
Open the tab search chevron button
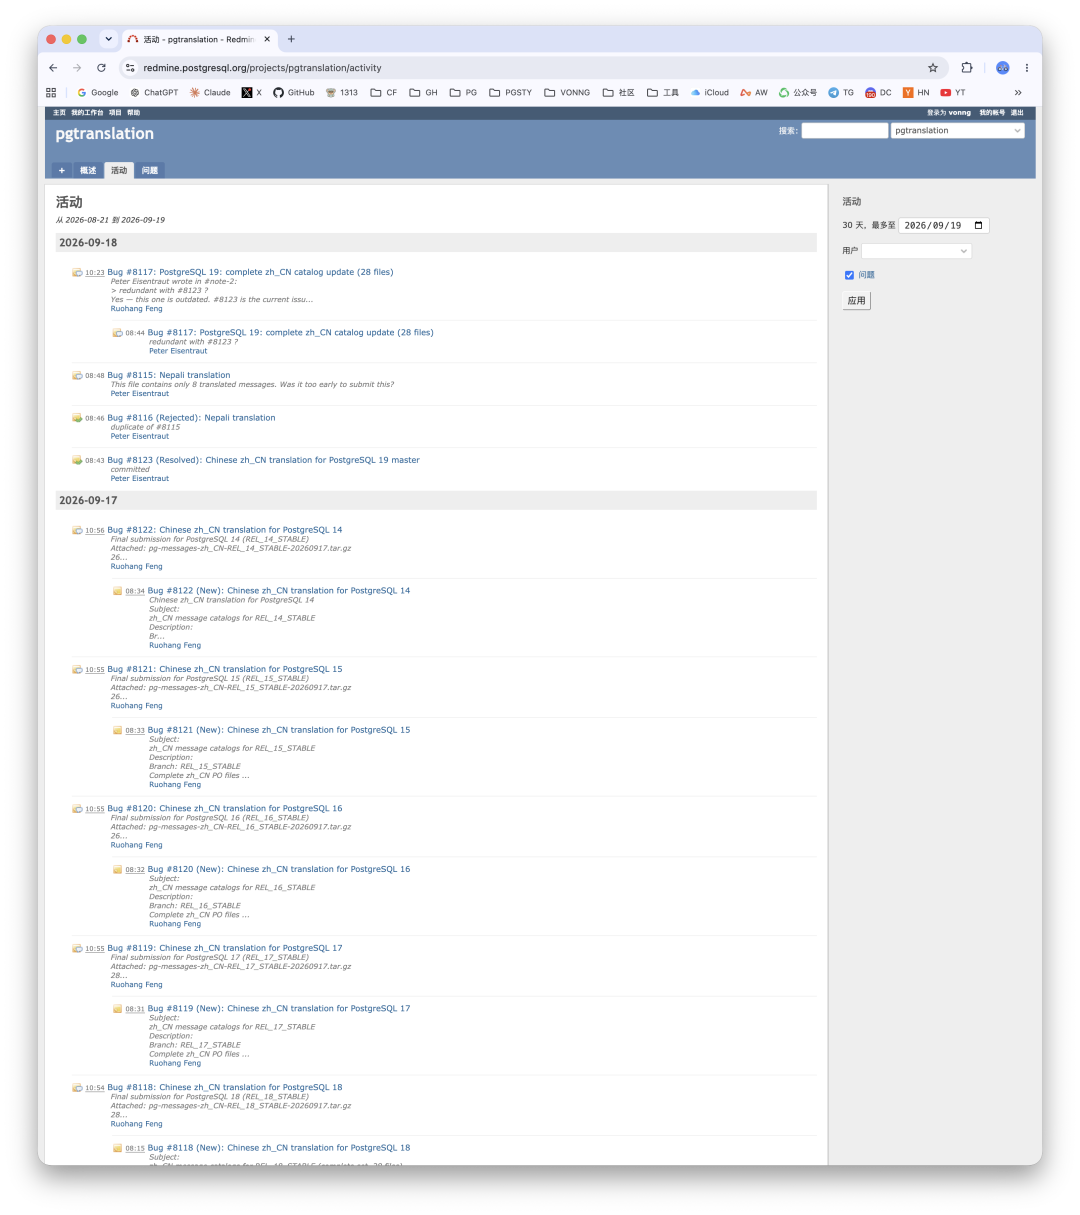pos(108,39)
